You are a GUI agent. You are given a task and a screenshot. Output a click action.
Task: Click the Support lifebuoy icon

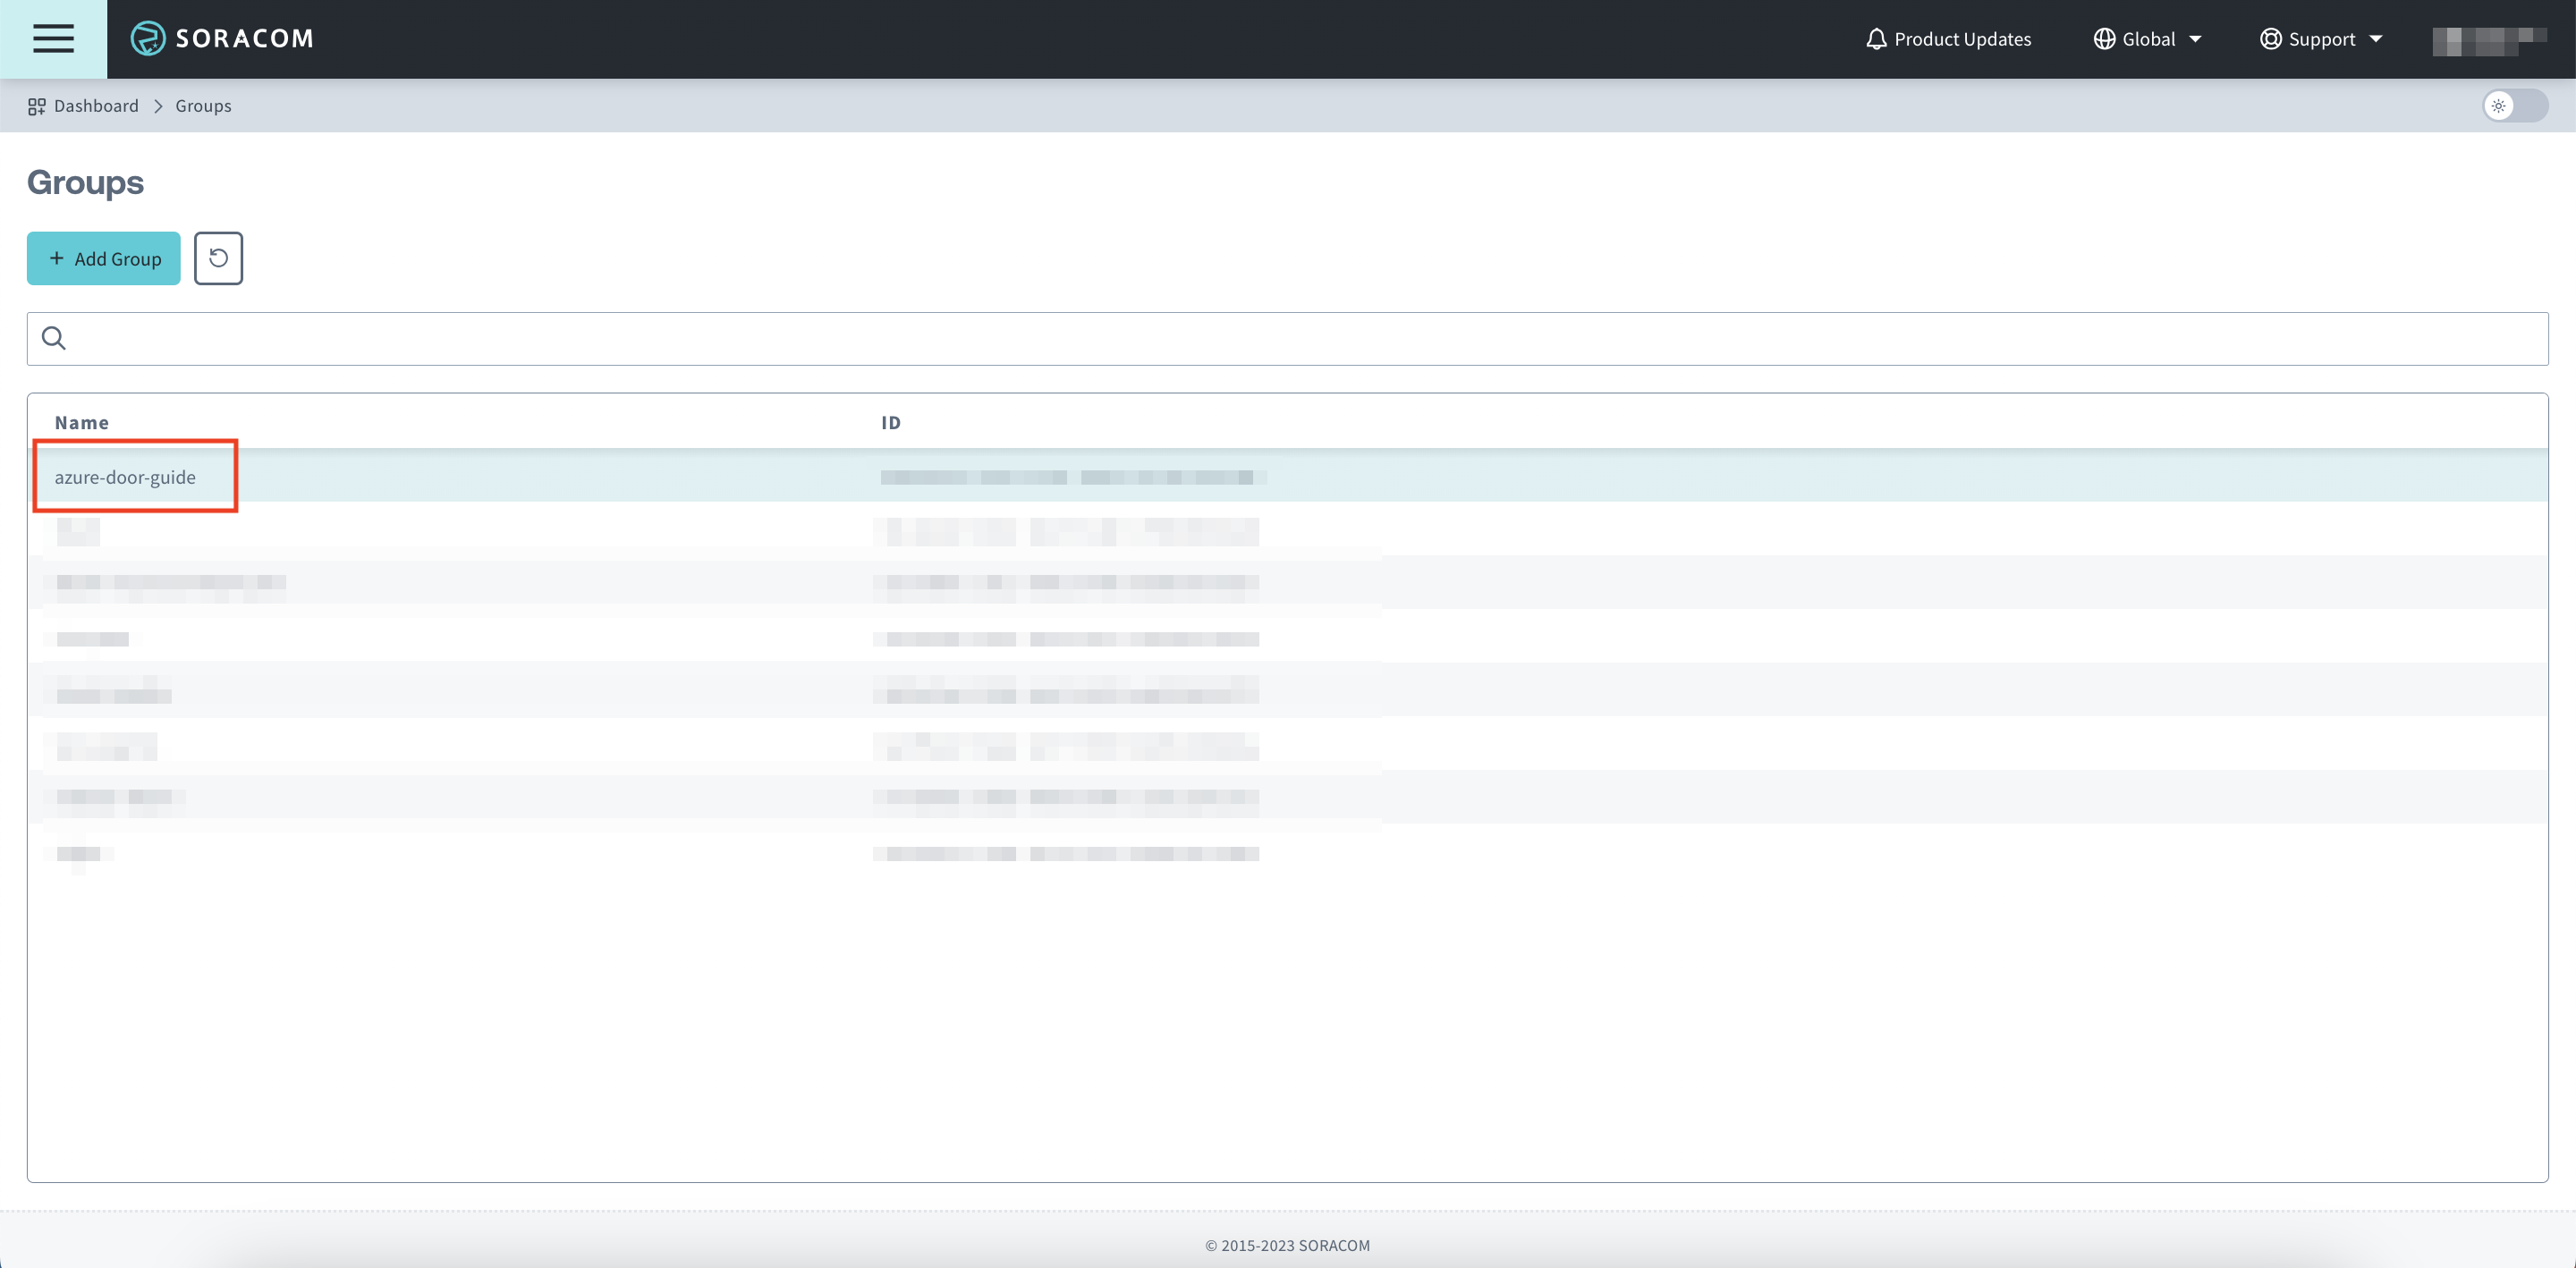point(2270,39)
